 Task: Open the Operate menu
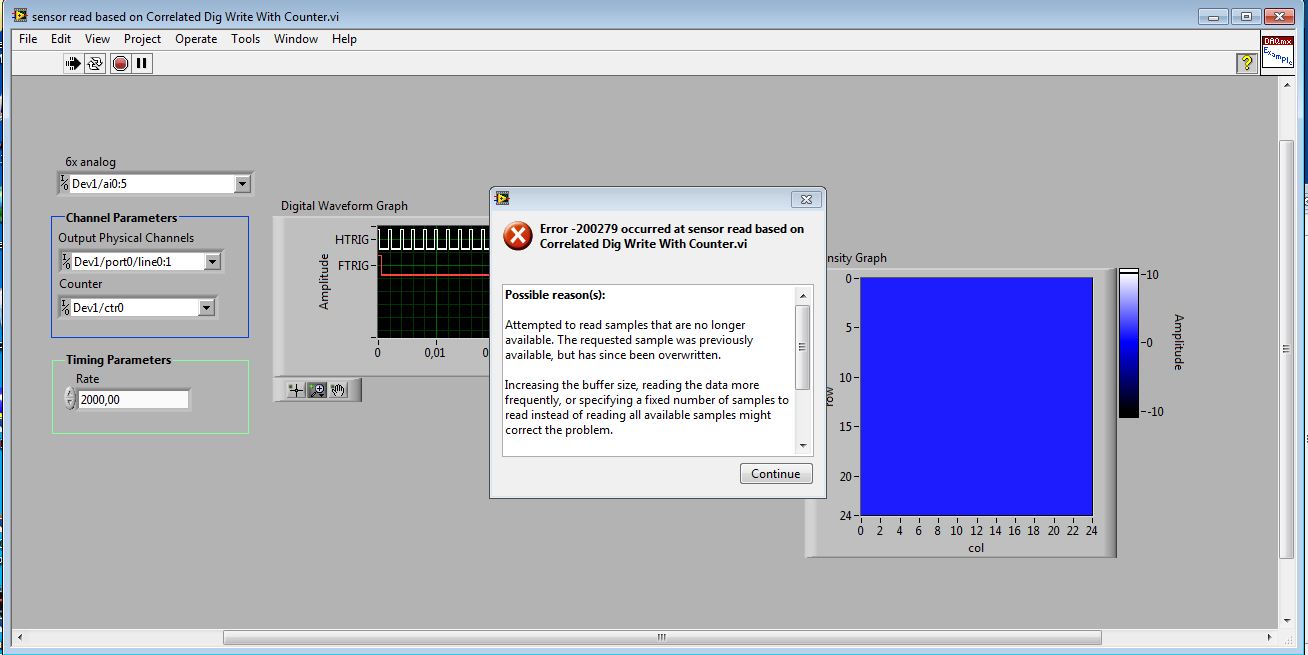(x=196, y=39)
